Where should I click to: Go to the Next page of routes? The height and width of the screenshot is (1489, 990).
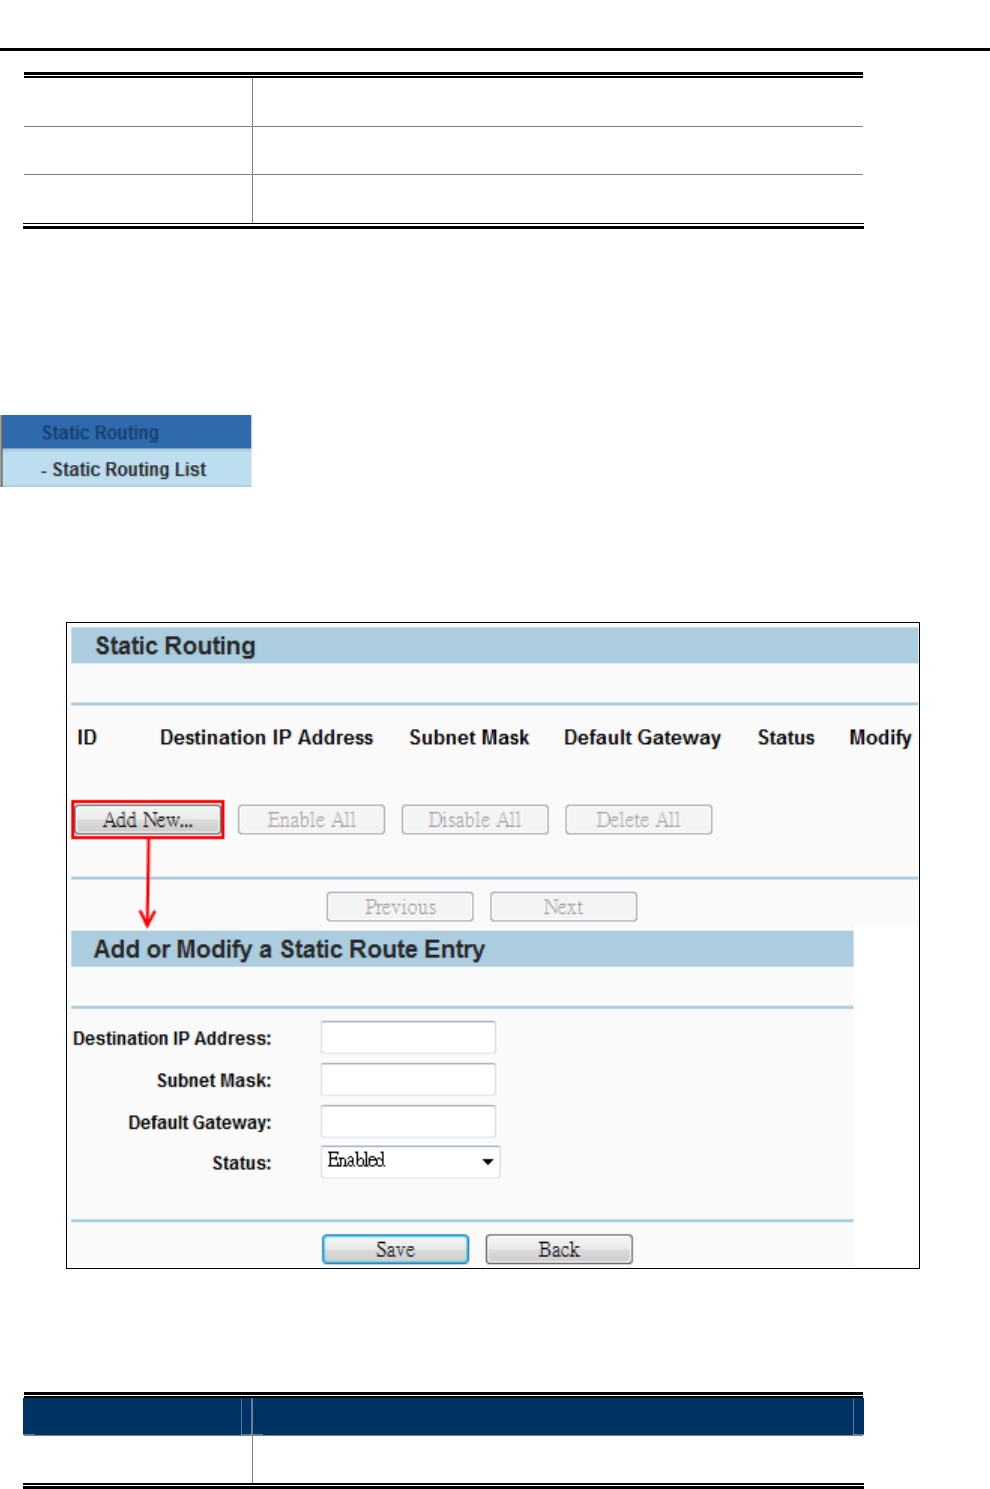(564, 907)
